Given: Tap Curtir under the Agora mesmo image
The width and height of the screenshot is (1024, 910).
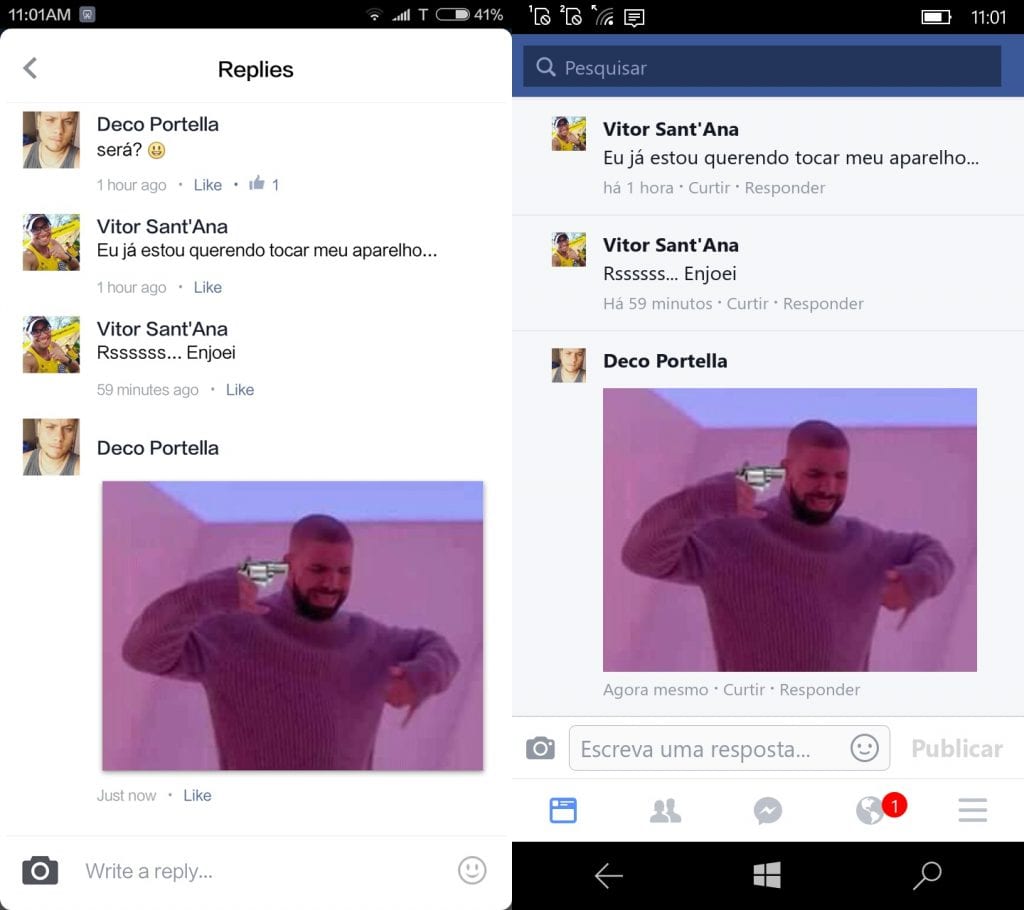Looking at the screenshot, I should tap(743, 690).
